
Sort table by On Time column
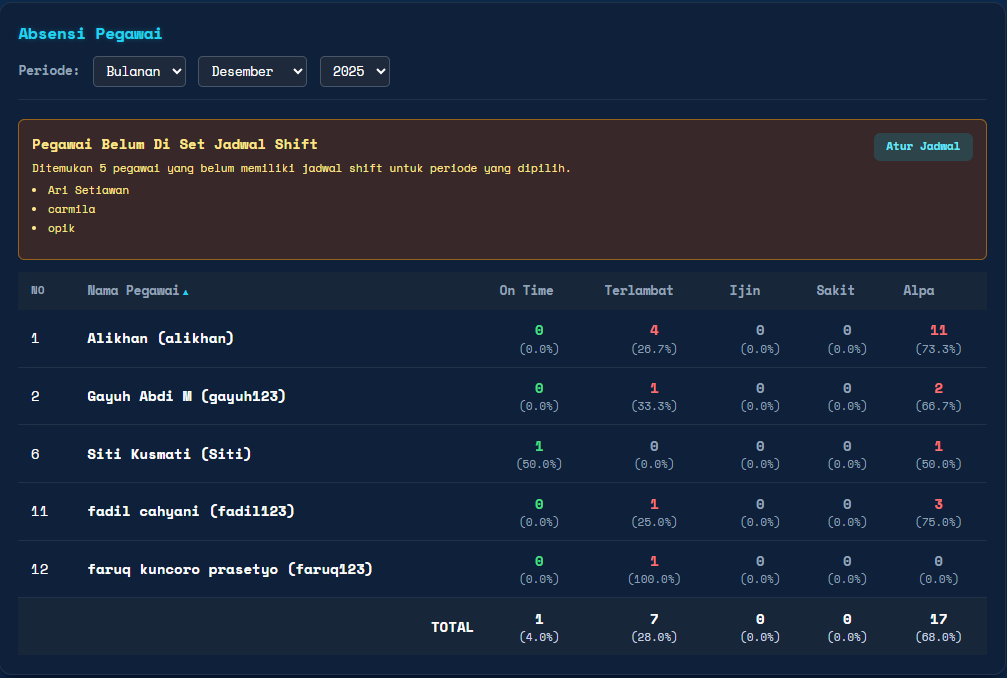click(526, 291)
